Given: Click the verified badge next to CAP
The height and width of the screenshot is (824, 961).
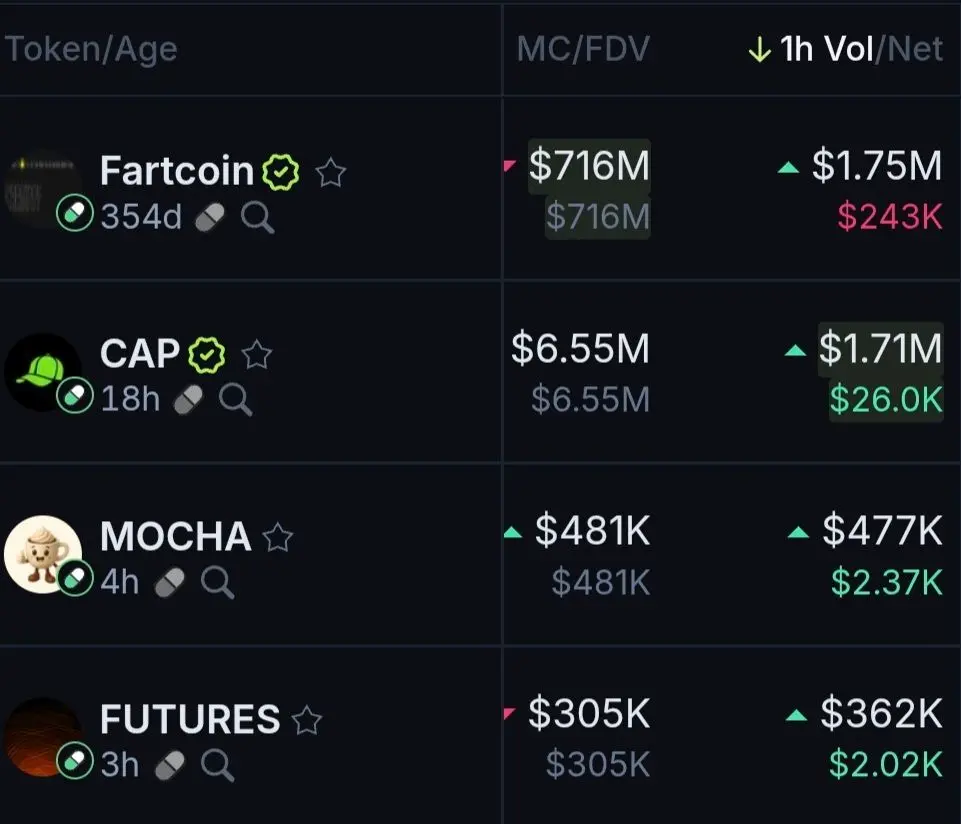Looking at the screenshot, I should (x=207, y=354).
